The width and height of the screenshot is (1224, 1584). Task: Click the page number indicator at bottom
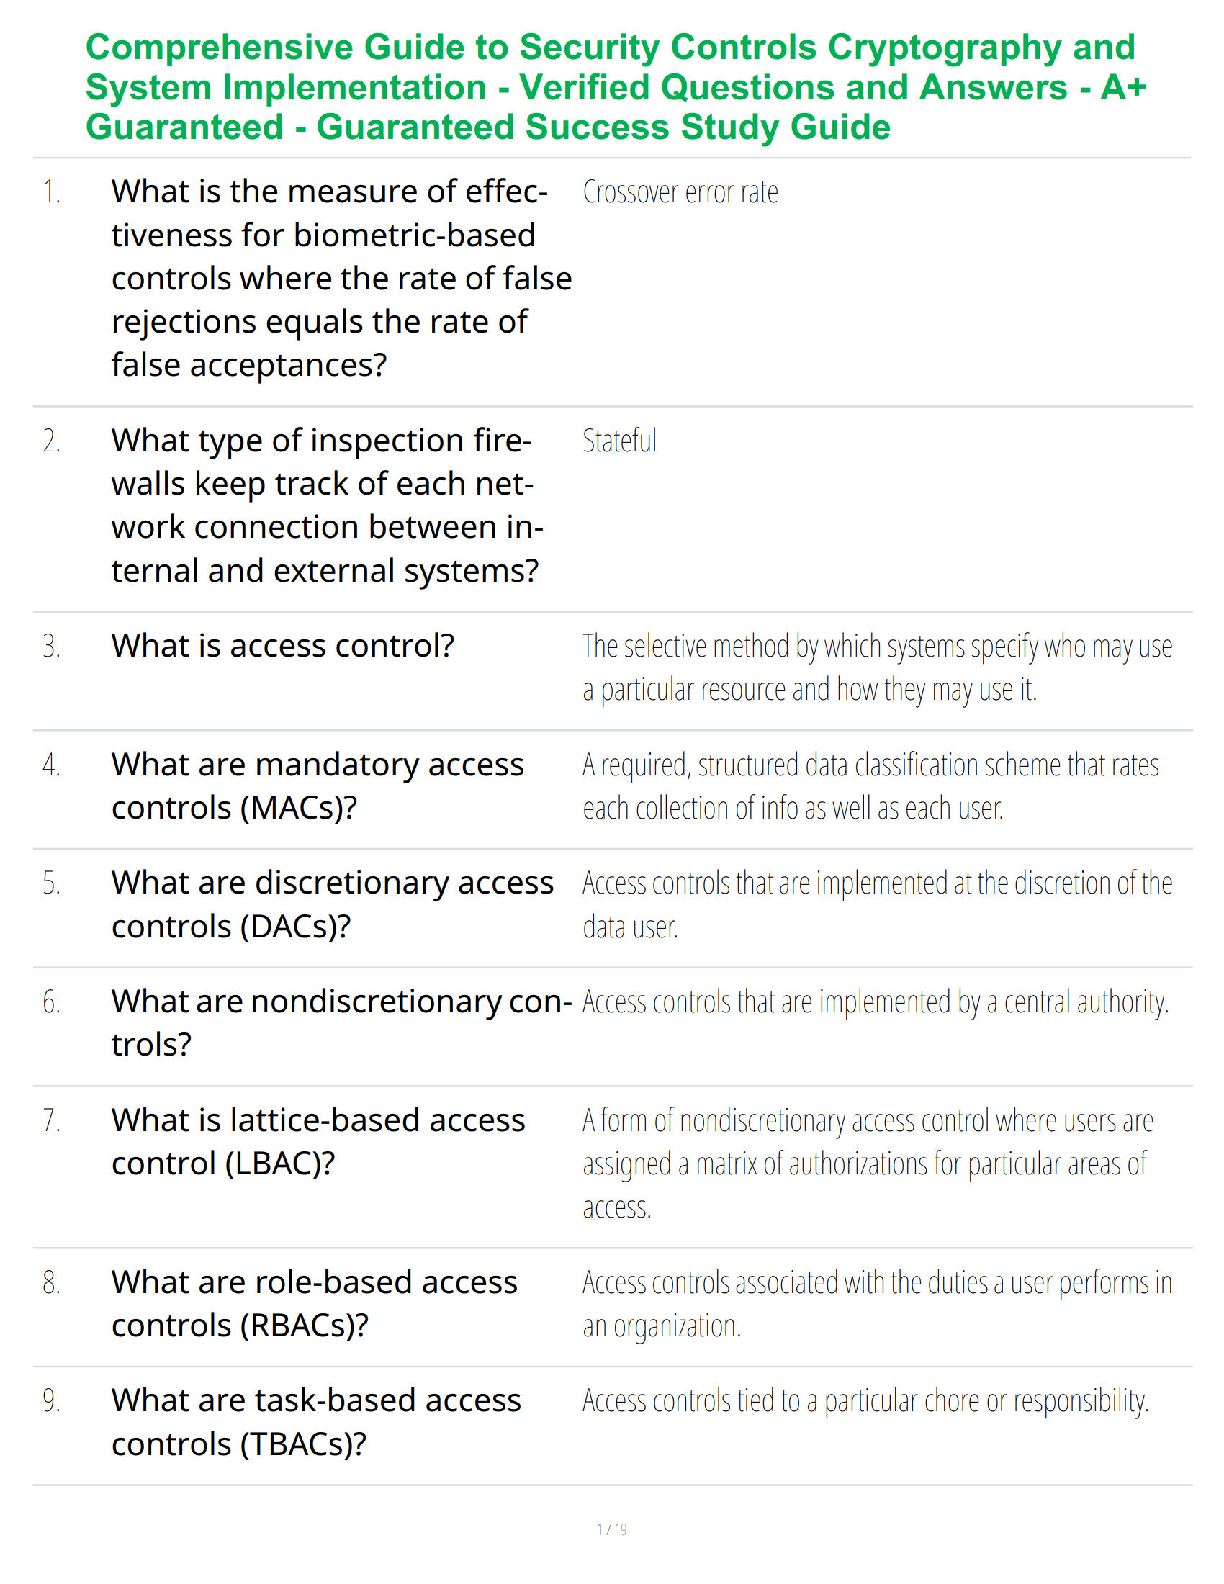(x=612, y=1529)
